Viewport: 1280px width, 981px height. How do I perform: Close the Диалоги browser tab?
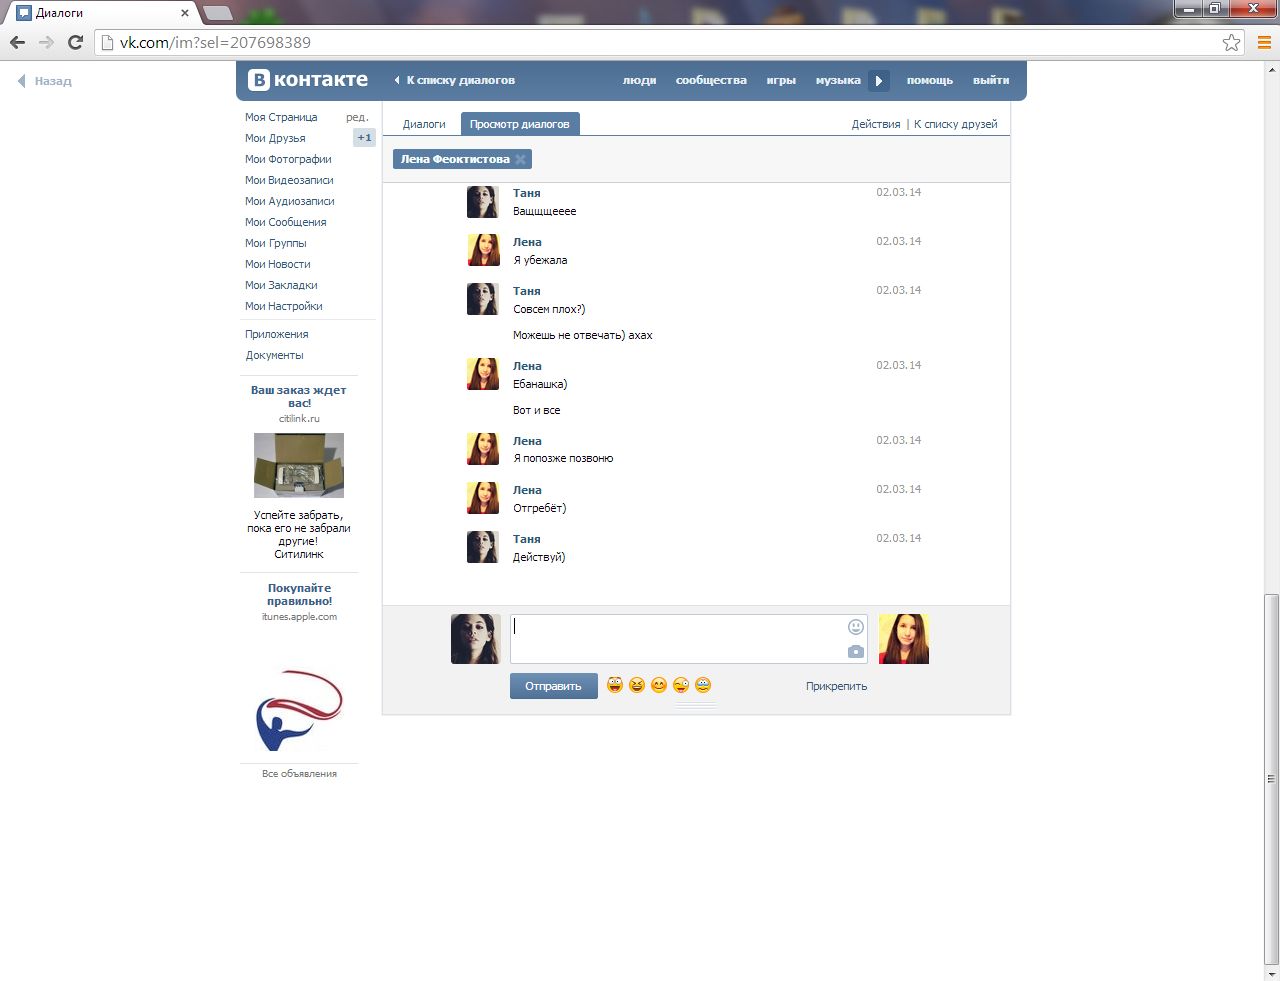point(185,13)
